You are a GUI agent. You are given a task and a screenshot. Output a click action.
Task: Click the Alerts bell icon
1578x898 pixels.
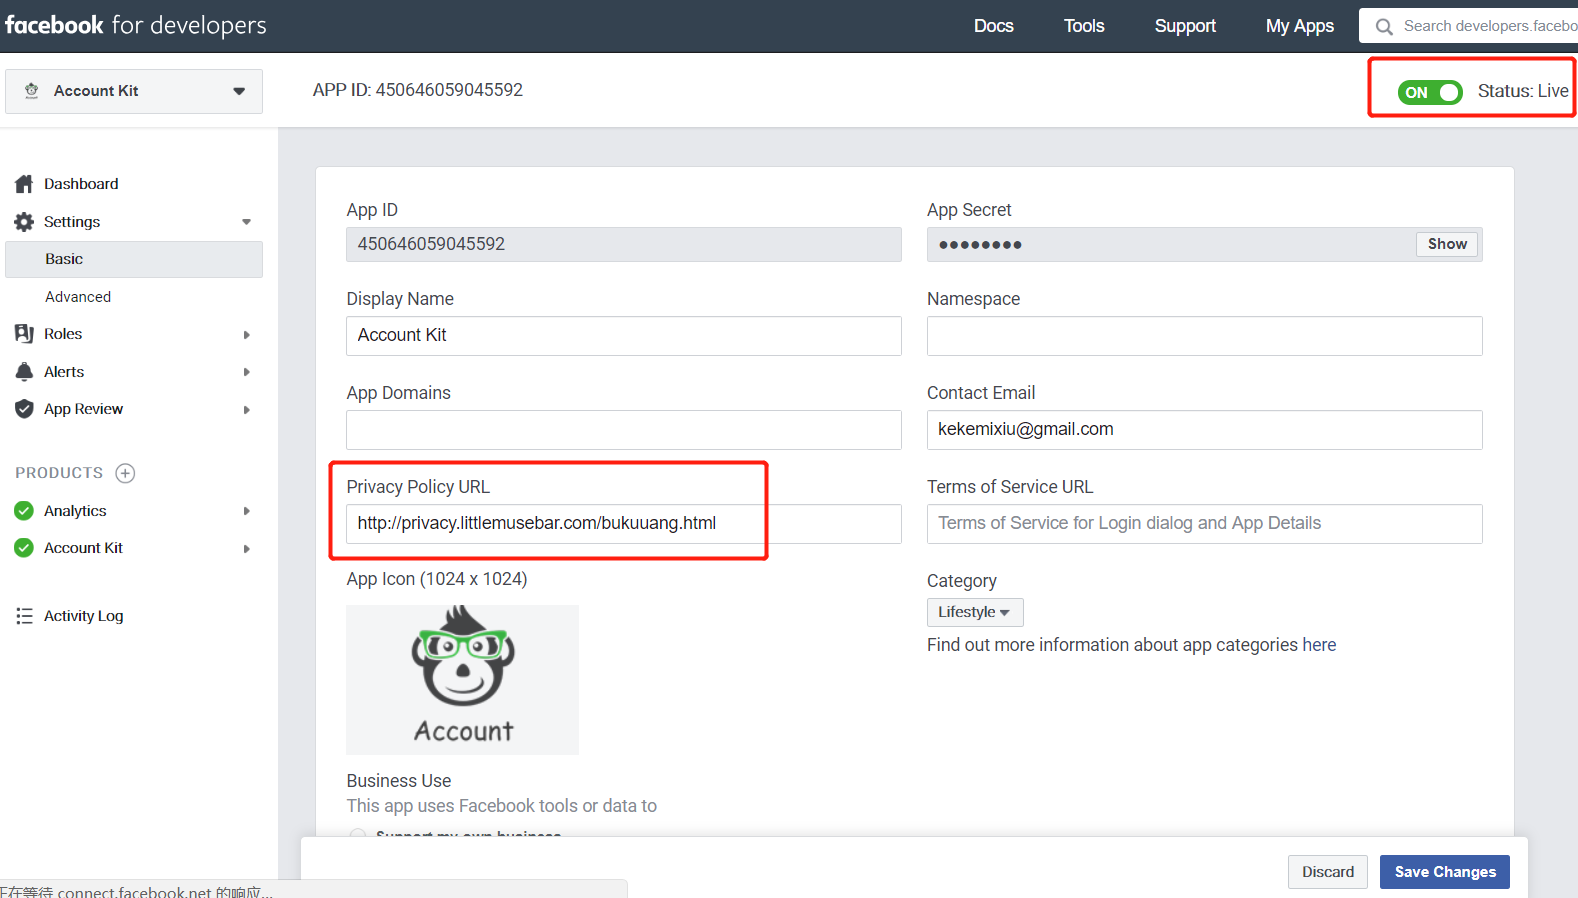coord(24,372)
